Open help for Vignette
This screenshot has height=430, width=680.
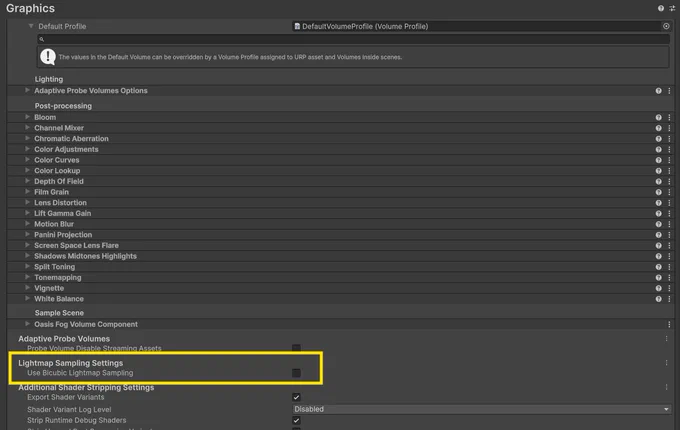[658, 288]
